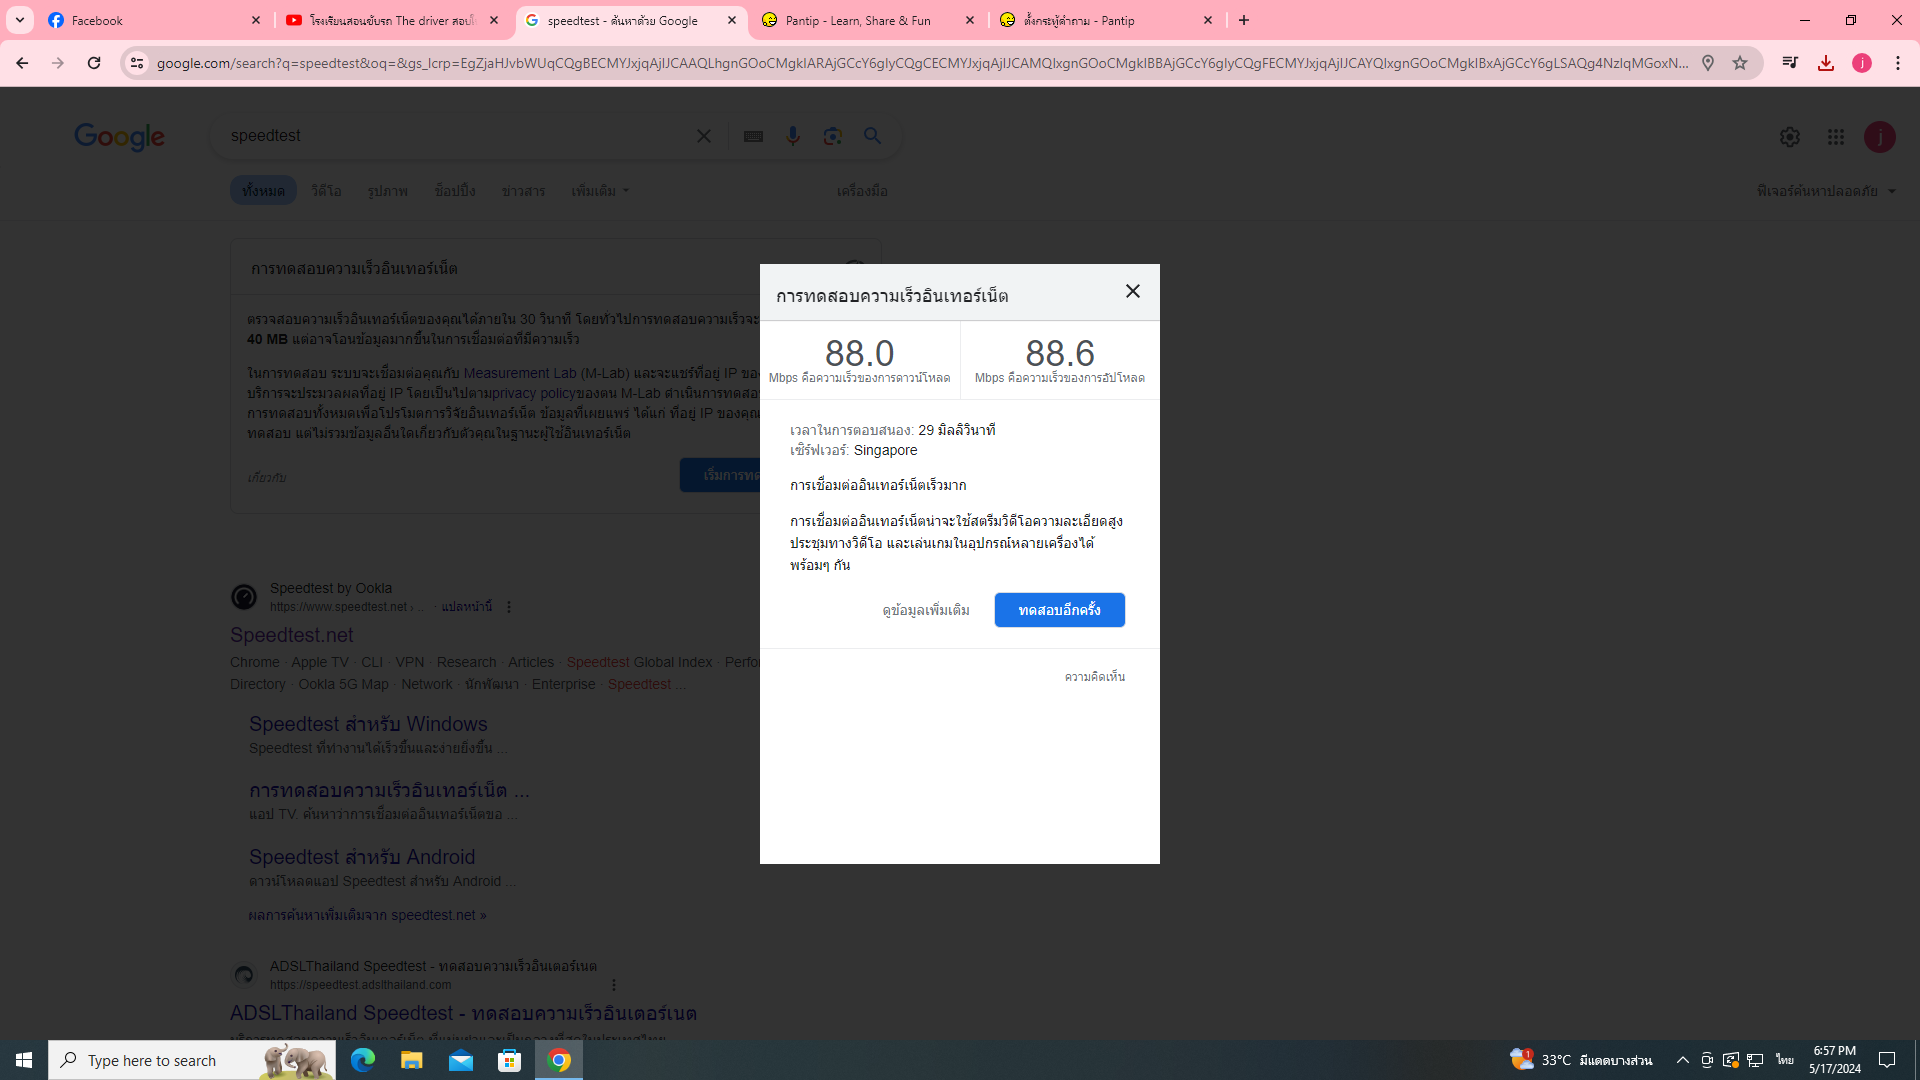Bookmark this page with star icon

(1740, 63)
